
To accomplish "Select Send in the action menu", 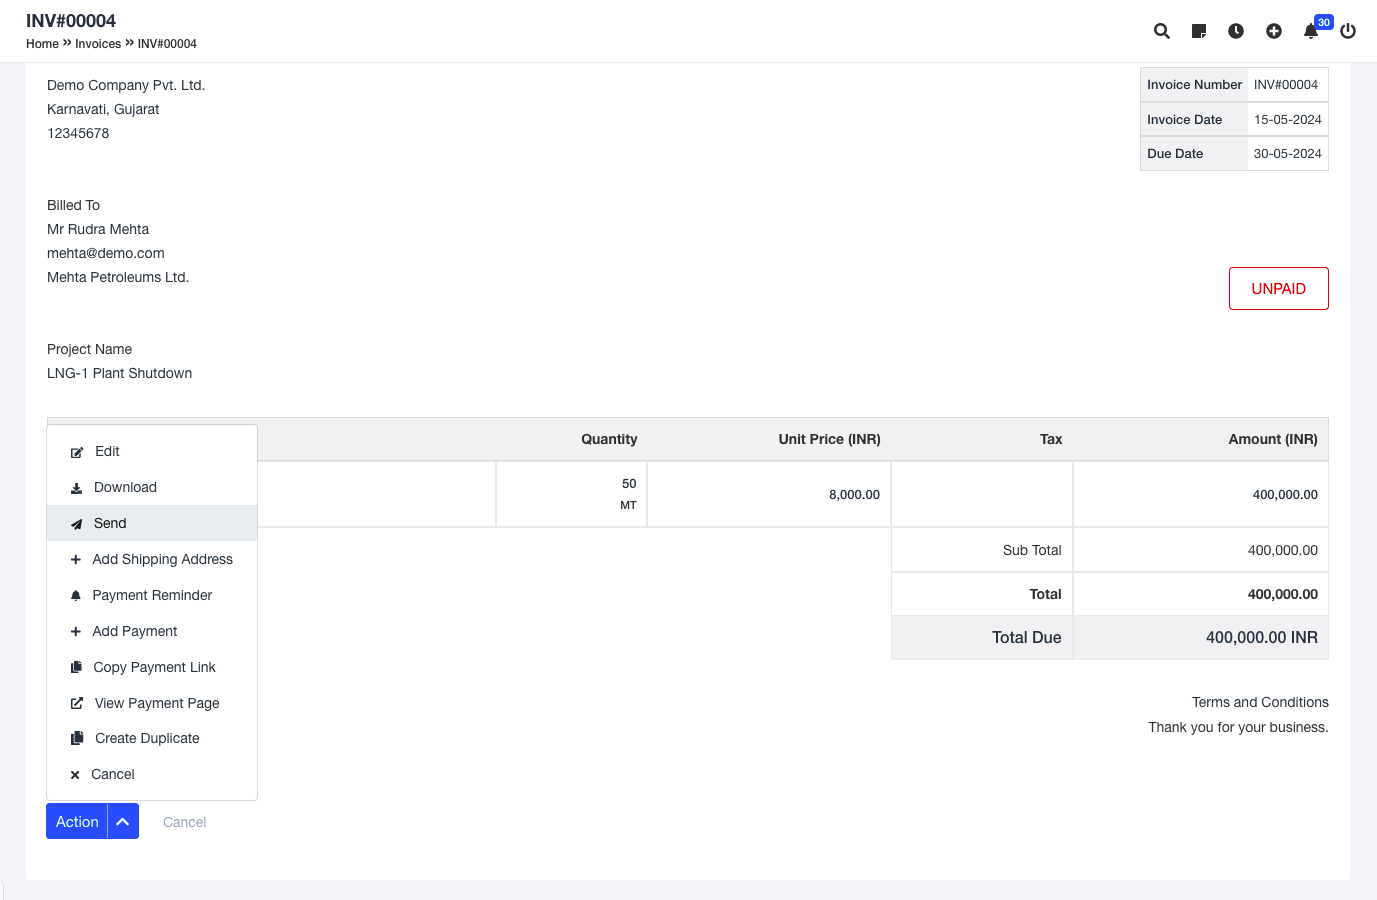I will (x=110, y=524).
